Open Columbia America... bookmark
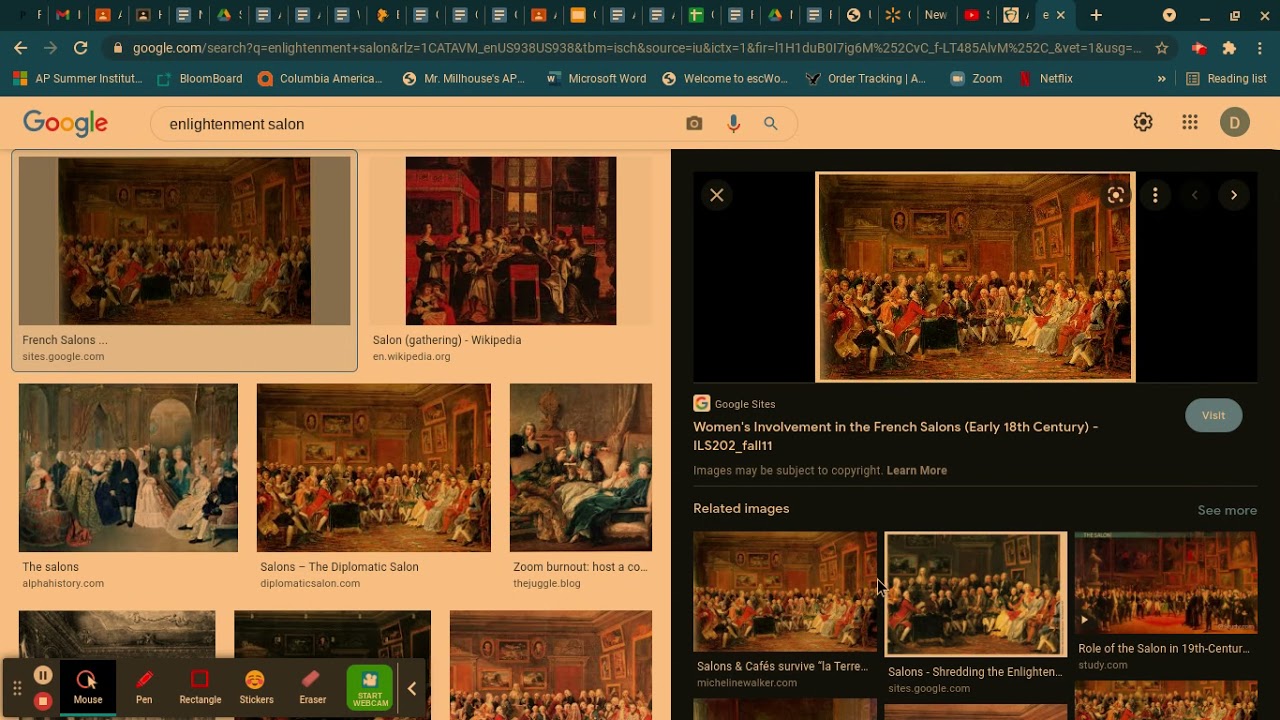1280x720 pixels. click(320, 78)
